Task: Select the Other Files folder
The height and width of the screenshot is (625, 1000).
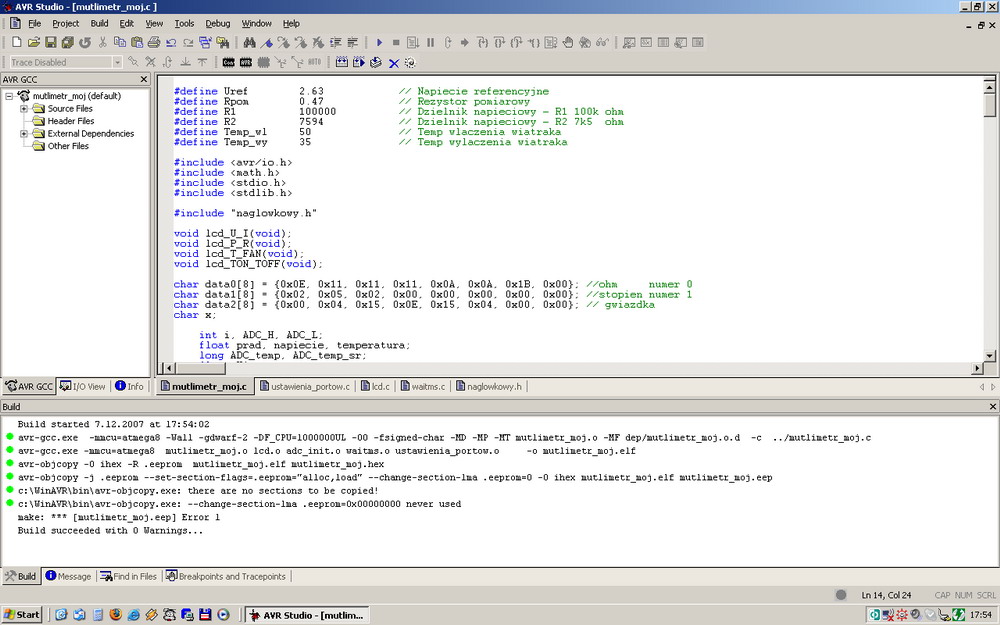Action: pos(68,146)
